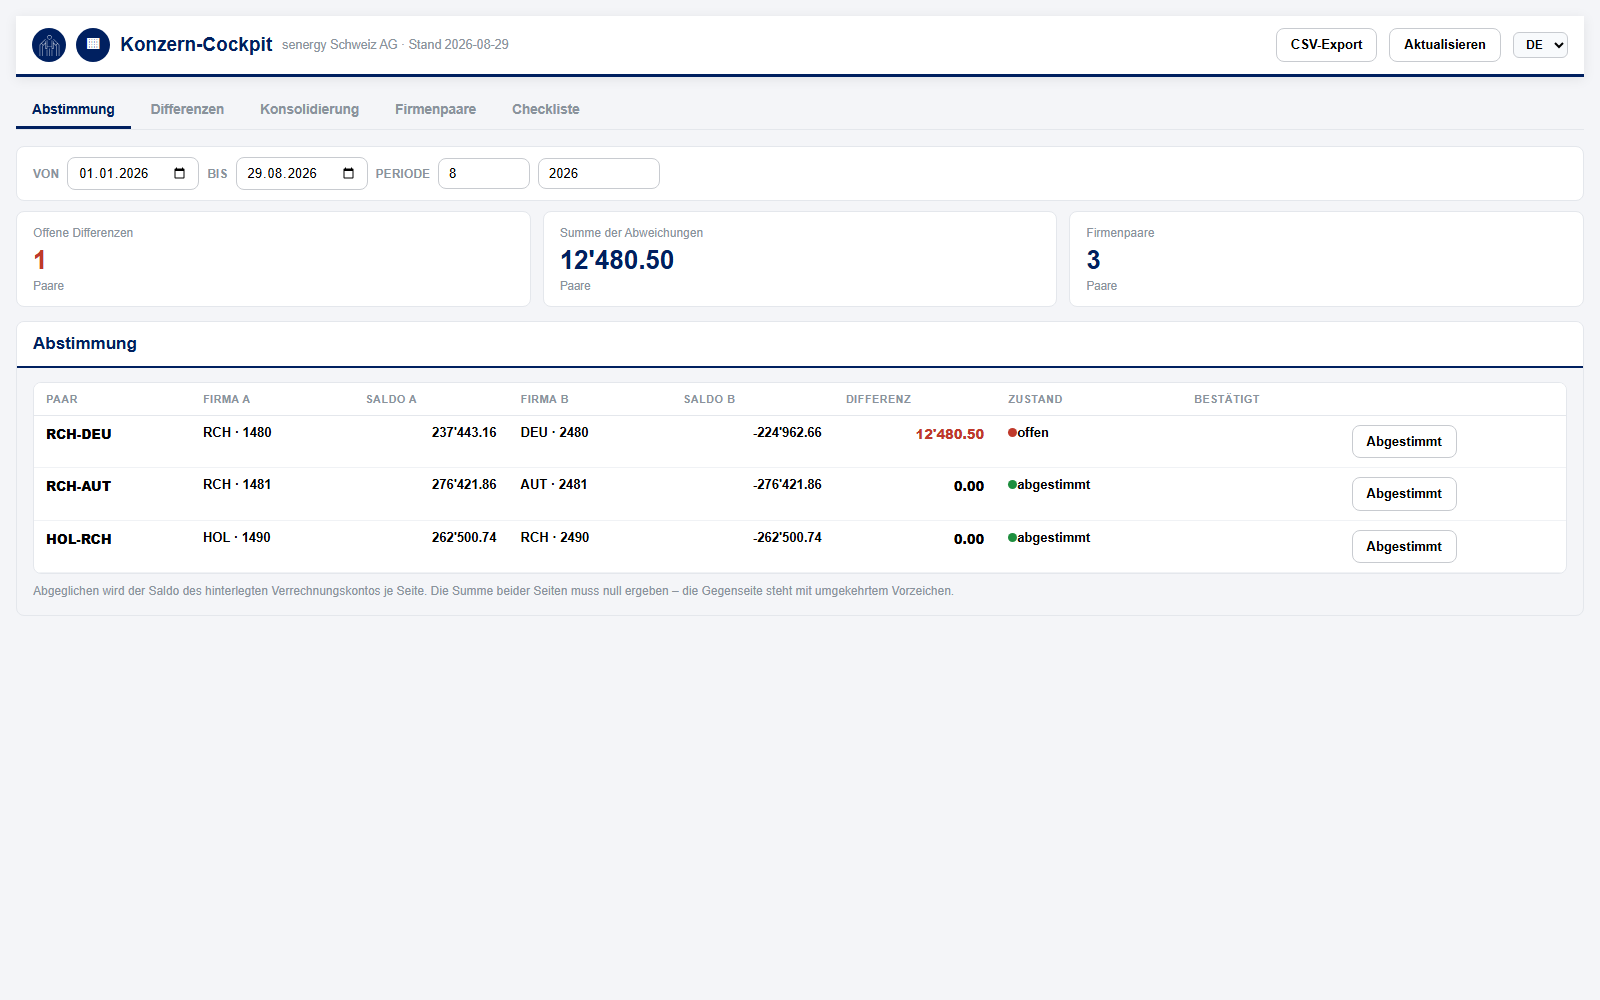Focus the BIS date field 29.08.2026
The width and height of the screenshot is (1600, 1000).
point(301,174)
